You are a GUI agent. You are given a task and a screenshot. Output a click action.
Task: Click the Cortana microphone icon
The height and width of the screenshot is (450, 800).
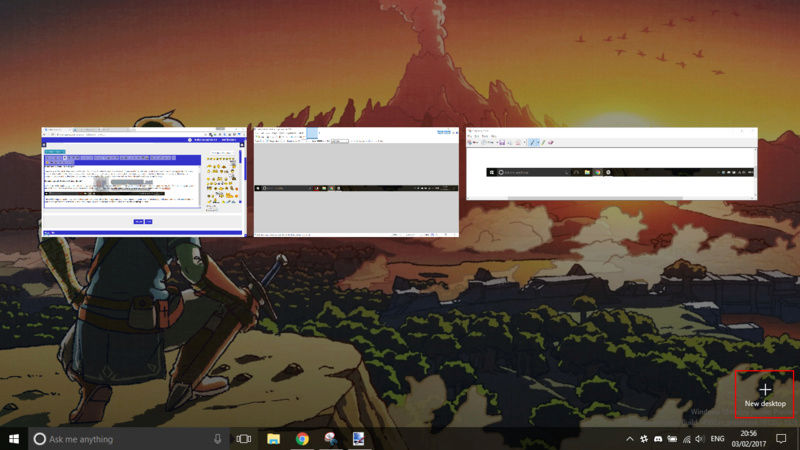[217, 439]
